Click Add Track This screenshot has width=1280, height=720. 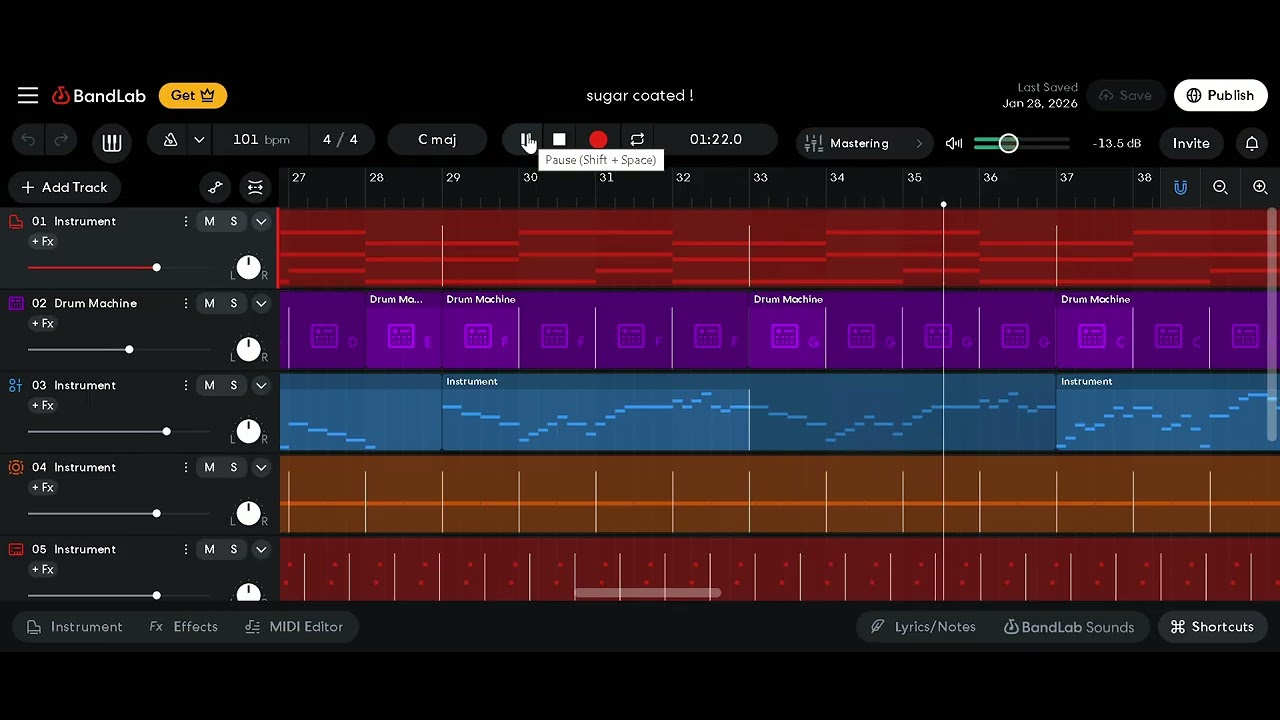tap(64, 187)
